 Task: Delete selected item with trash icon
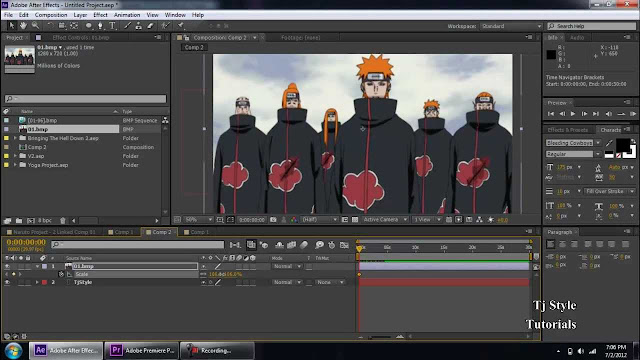(62, 220)
